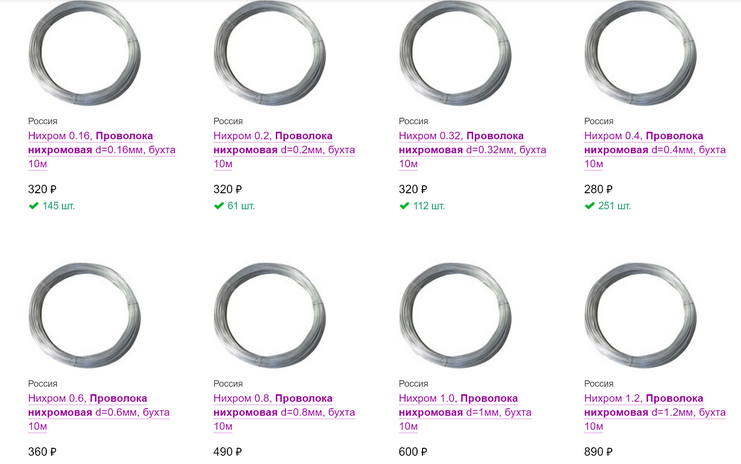Image resolution: width=741 pixels, height=464 pixels.
Task: Click green checkmark next to 145 шт.
Action: [33, 206]
